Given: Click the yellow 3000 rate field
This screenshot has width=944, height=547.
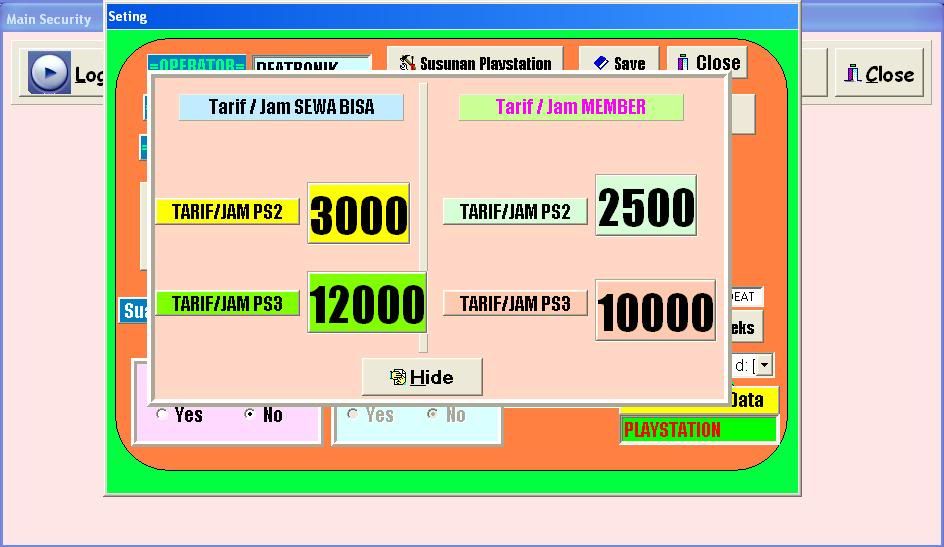Looking at the screenshot, I should pyautogui.click(x=358, y=213).
